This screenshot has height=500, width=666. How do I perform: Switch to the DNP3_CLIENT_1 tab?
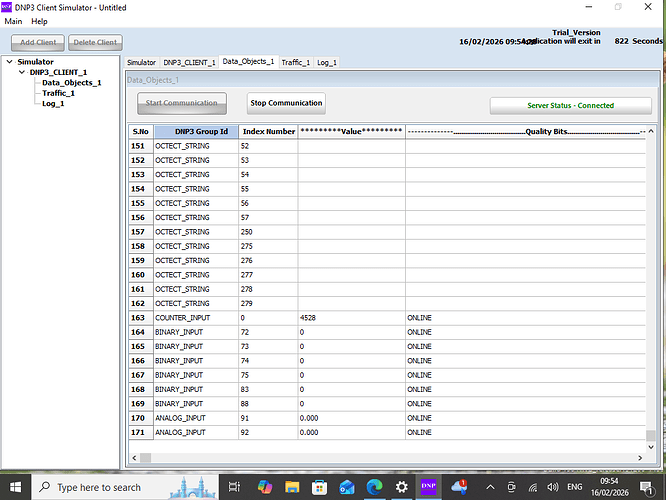[x=189, y=62]
